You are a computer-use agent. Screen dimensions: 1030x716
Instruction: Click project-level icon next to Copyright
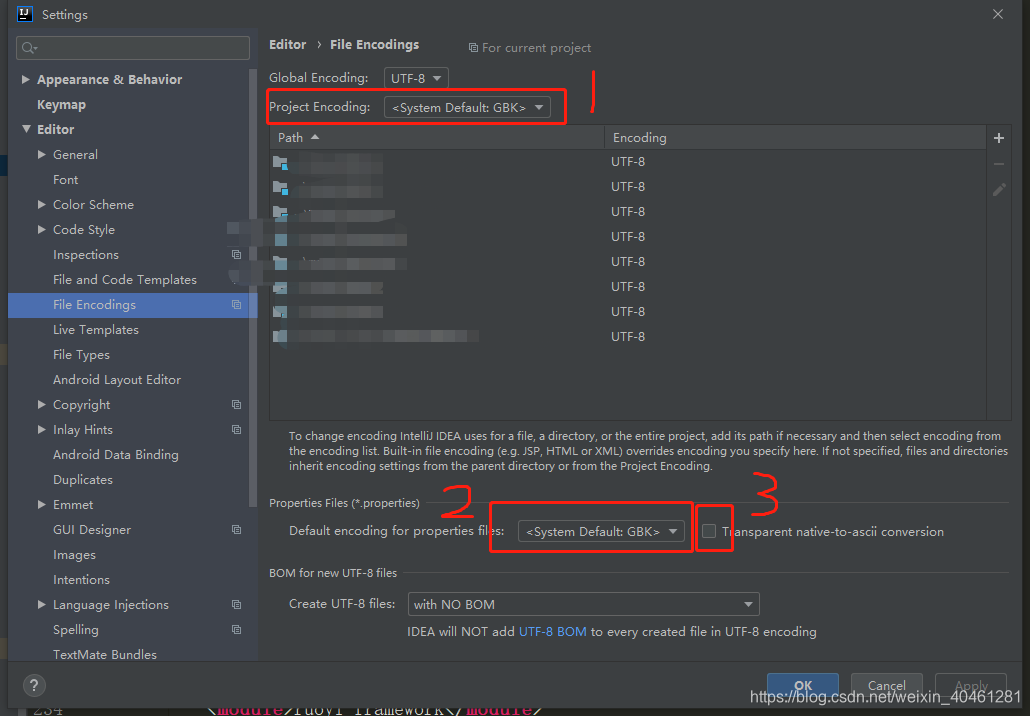(236, 405)
